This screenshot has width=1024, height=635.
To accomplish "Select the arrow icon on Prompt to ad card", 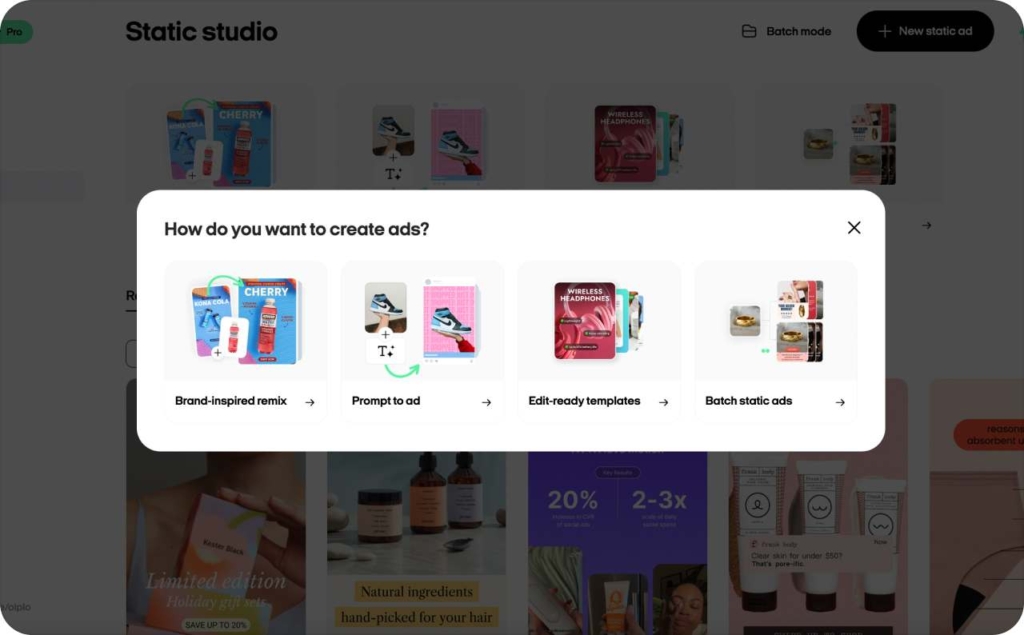I will click(x=489, y=401).
